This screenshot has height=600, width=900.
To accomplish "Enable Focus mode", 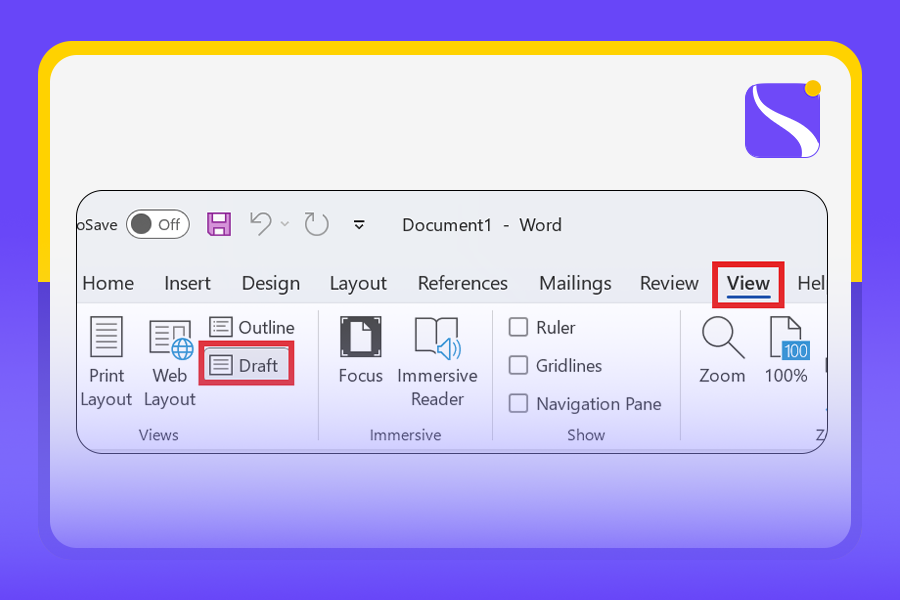I will click(360, 350).
